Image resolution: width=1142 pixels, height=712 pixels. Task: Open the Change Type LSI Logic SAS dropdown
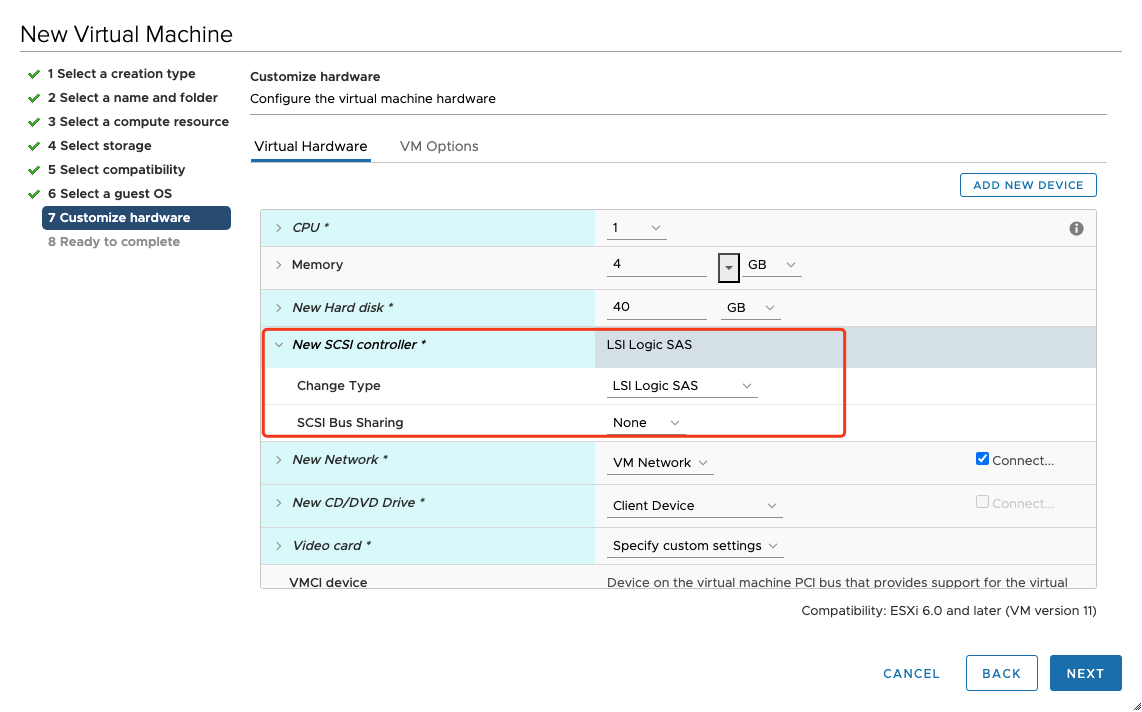click(682, 386)
